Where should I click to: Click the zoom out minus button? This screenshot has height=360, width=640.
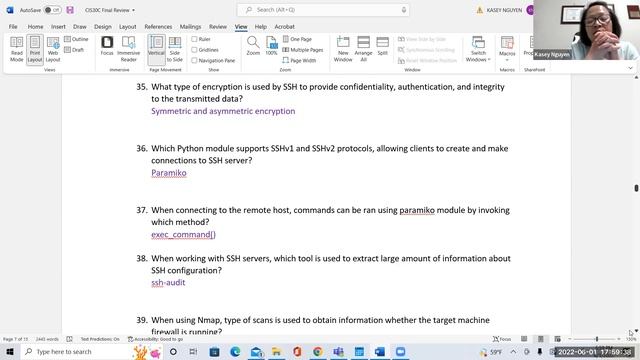pyautogui.click(x=570, y=339)
